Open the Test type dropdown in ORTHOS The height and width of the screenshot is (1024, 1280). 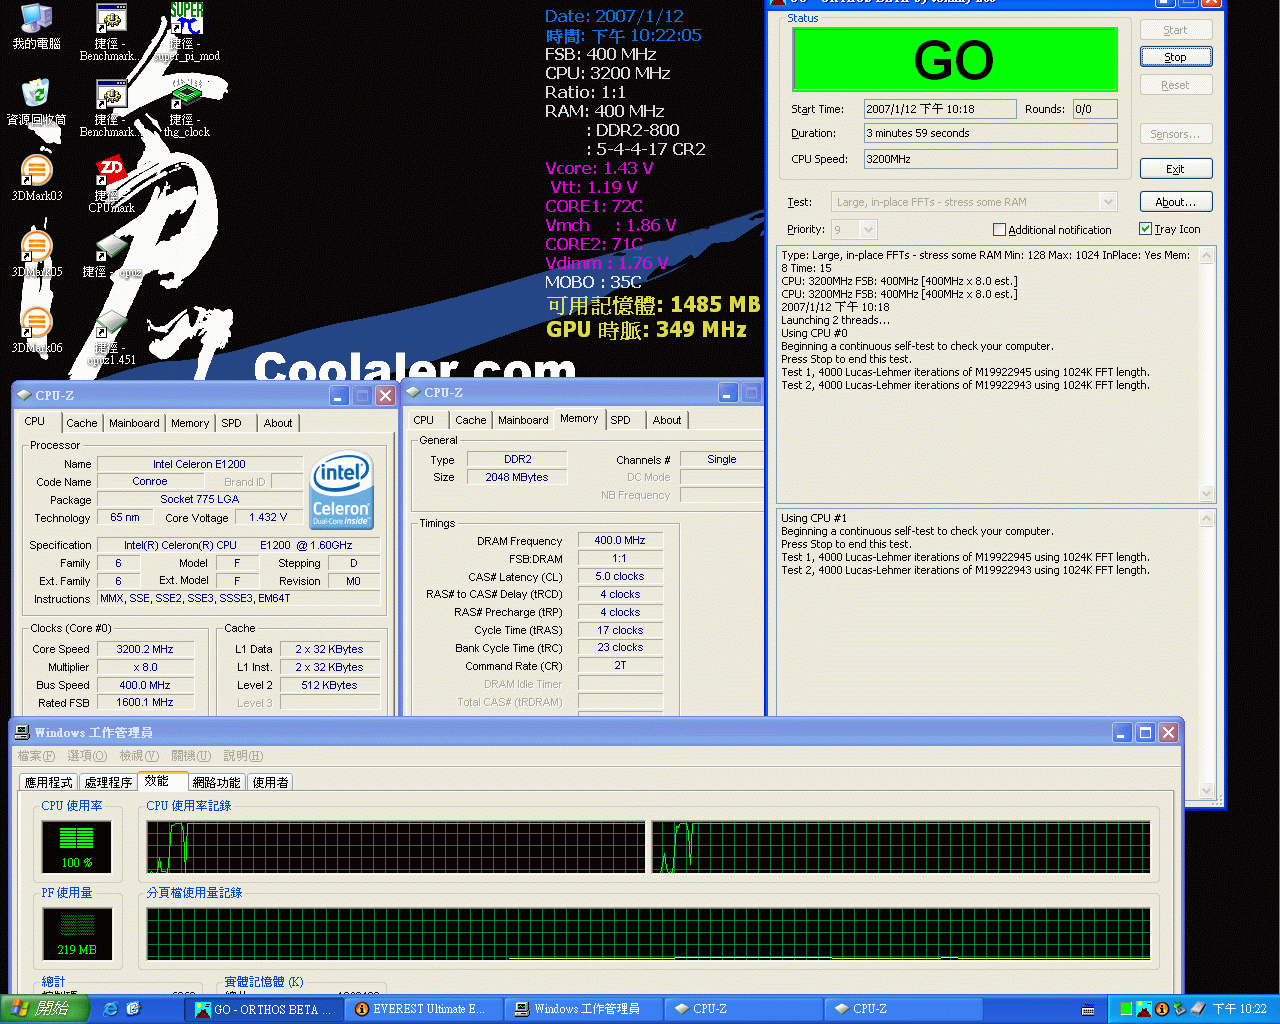pyautogui.click(x=1108, y=202)
